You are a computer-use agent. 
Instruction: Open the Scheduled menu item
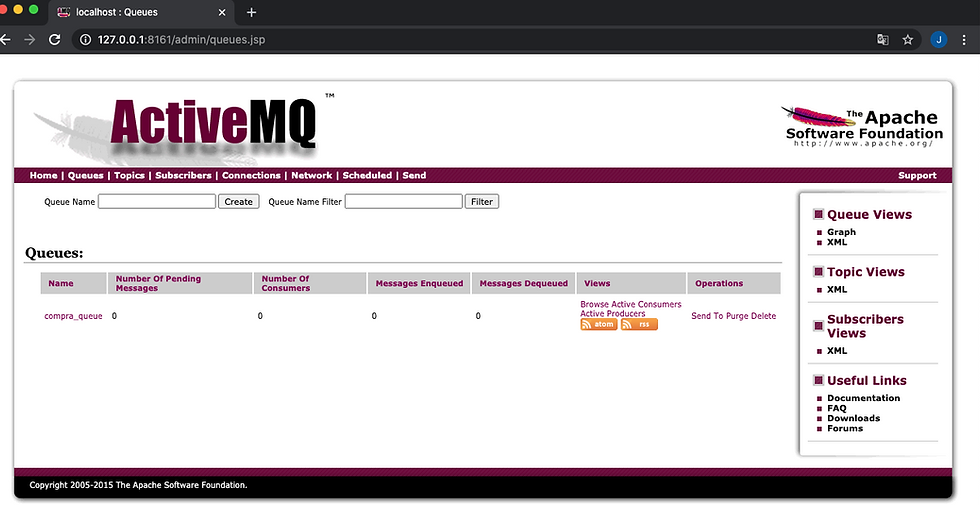click(367, 176)
